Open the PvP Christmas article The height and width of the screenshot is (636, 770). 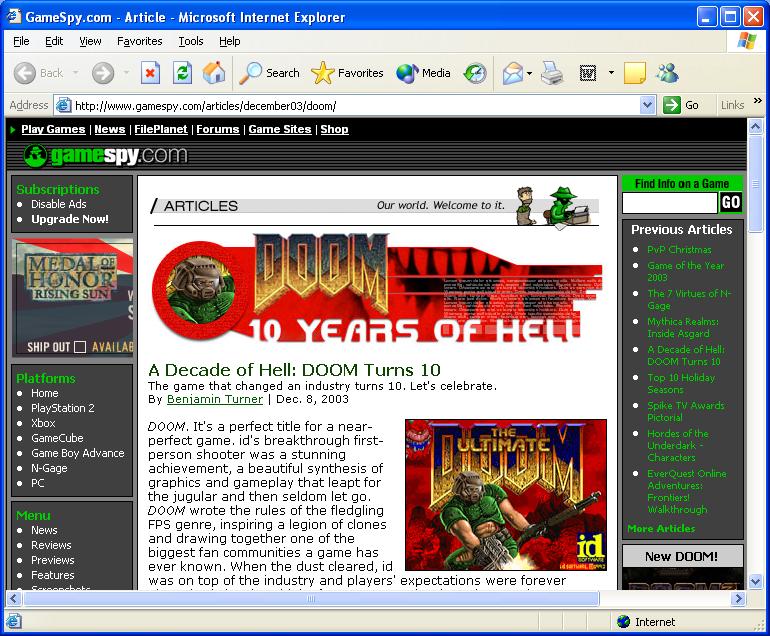pyautogui.click(x=679, y=249)
